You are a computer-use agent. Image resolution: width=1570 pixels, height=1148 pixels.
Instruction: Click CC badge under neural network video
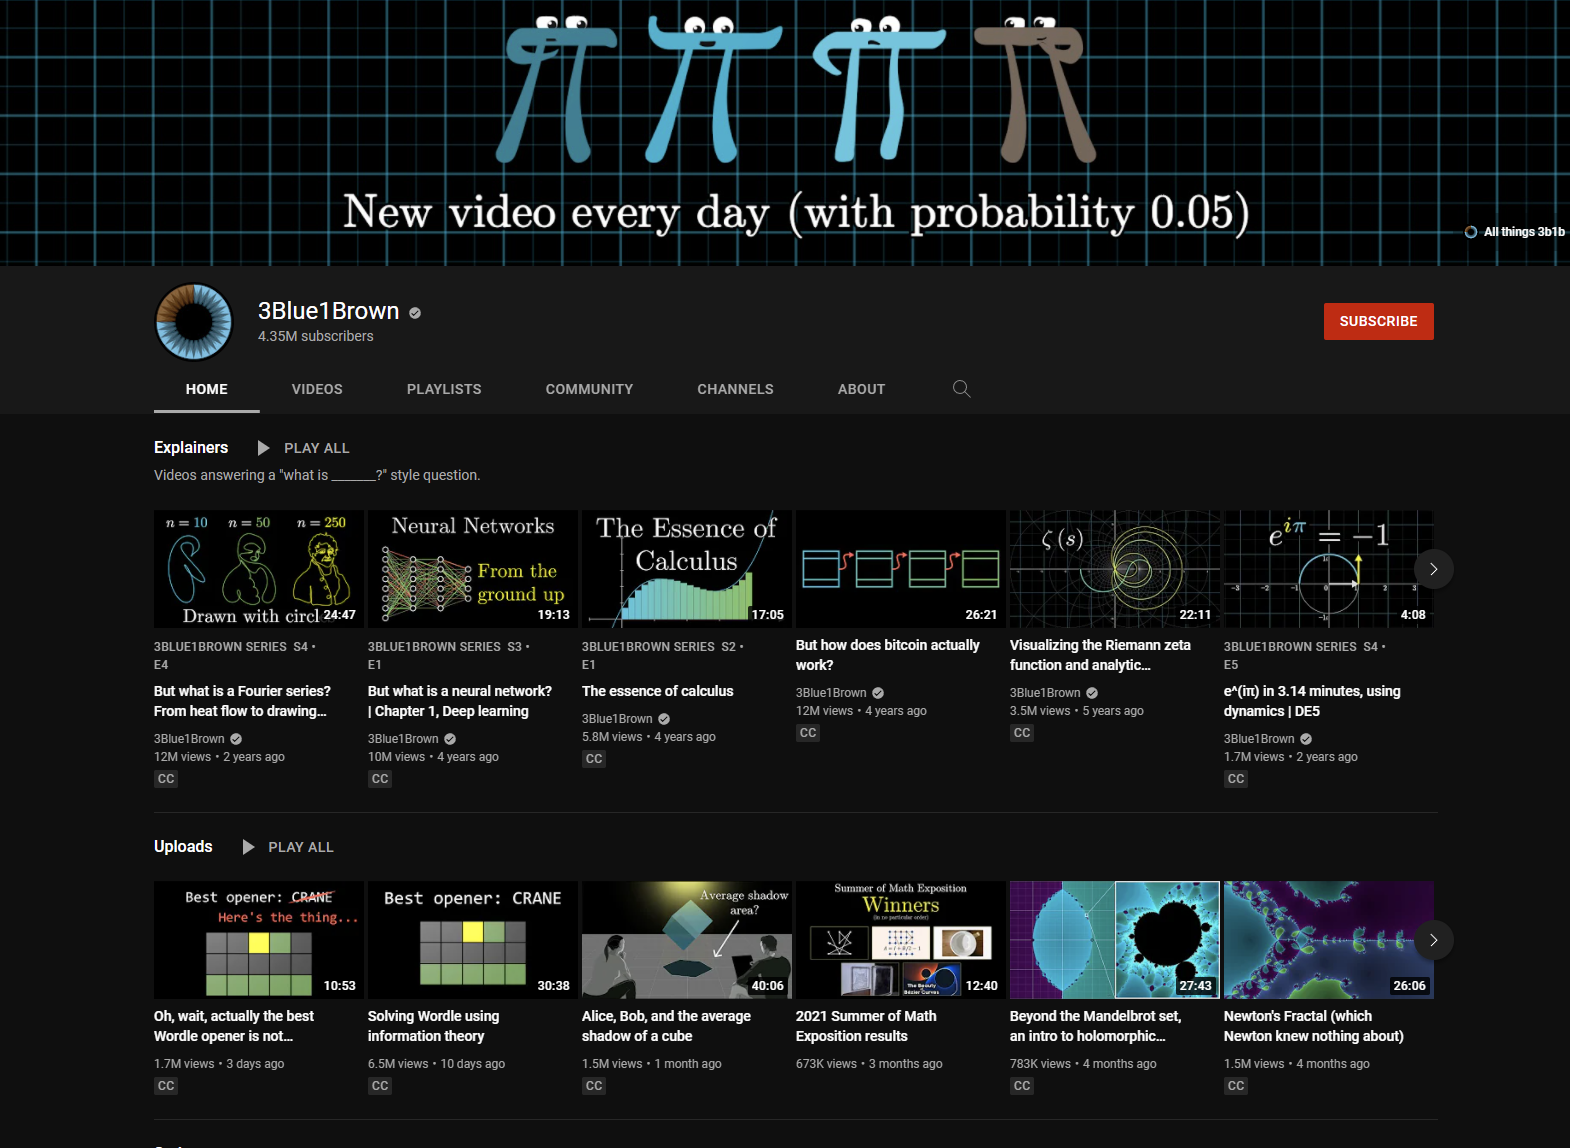click(x=380, y=779)
